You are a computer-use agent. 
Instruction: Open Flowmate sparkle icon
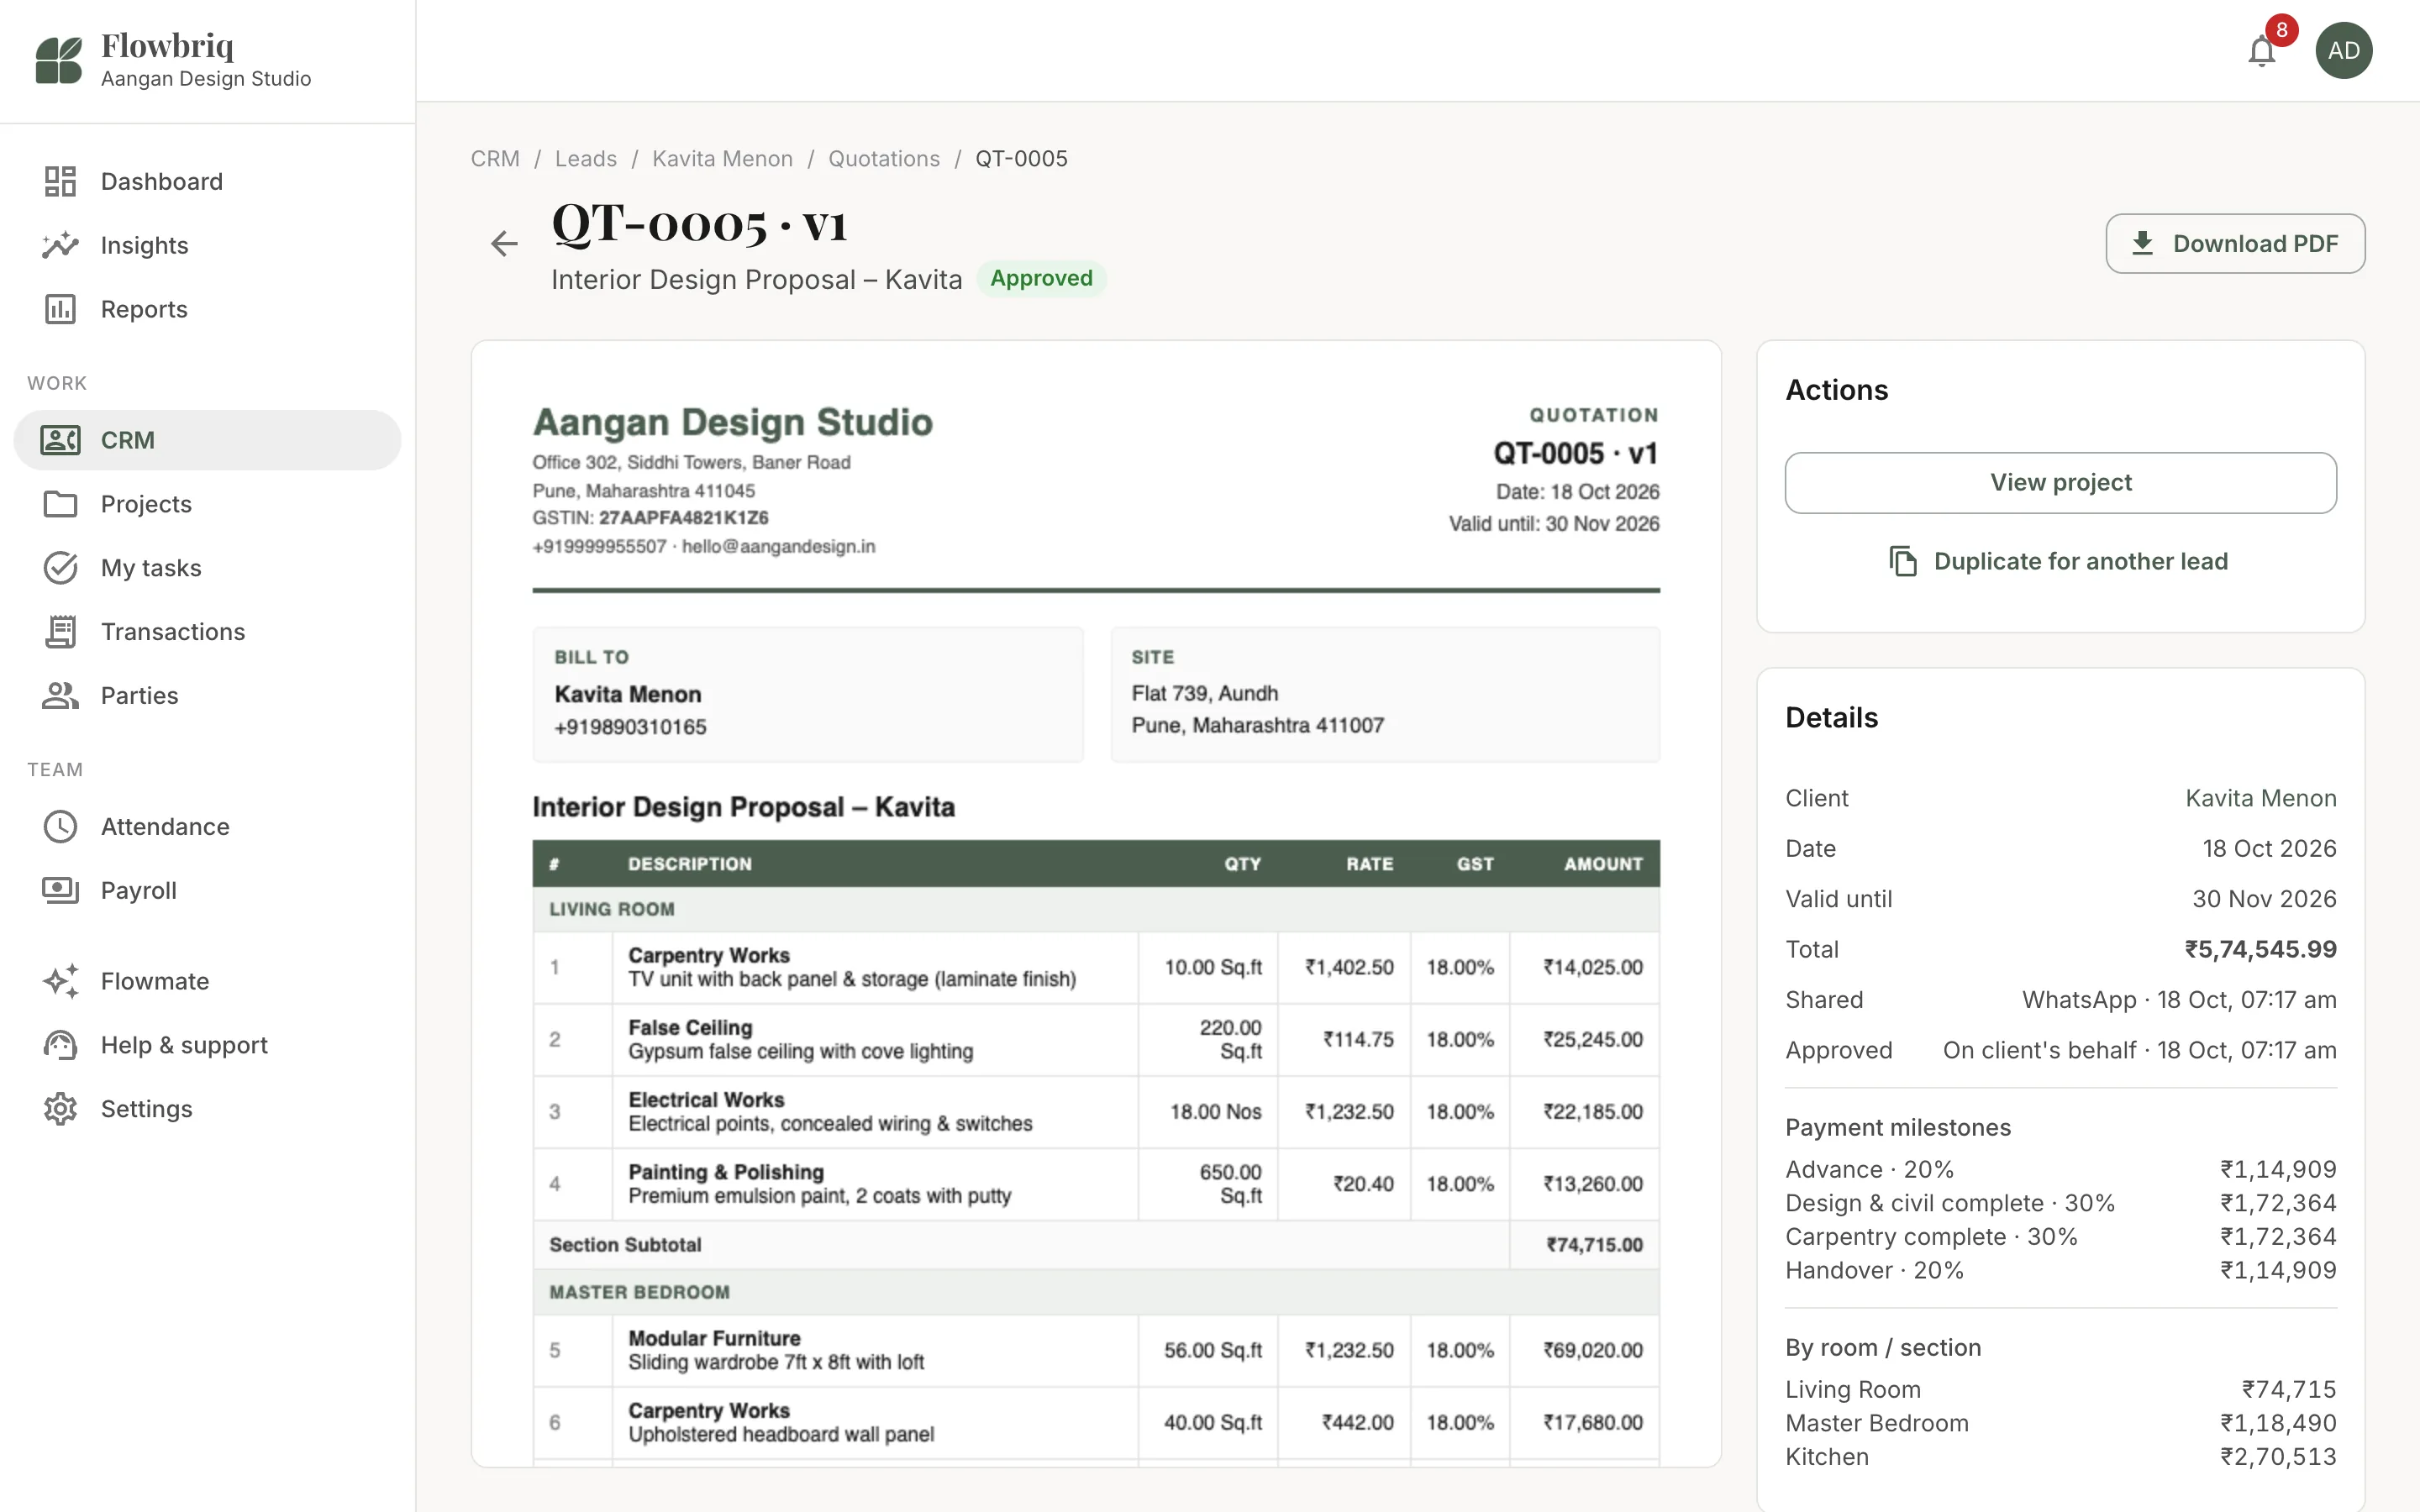[60, 981]
